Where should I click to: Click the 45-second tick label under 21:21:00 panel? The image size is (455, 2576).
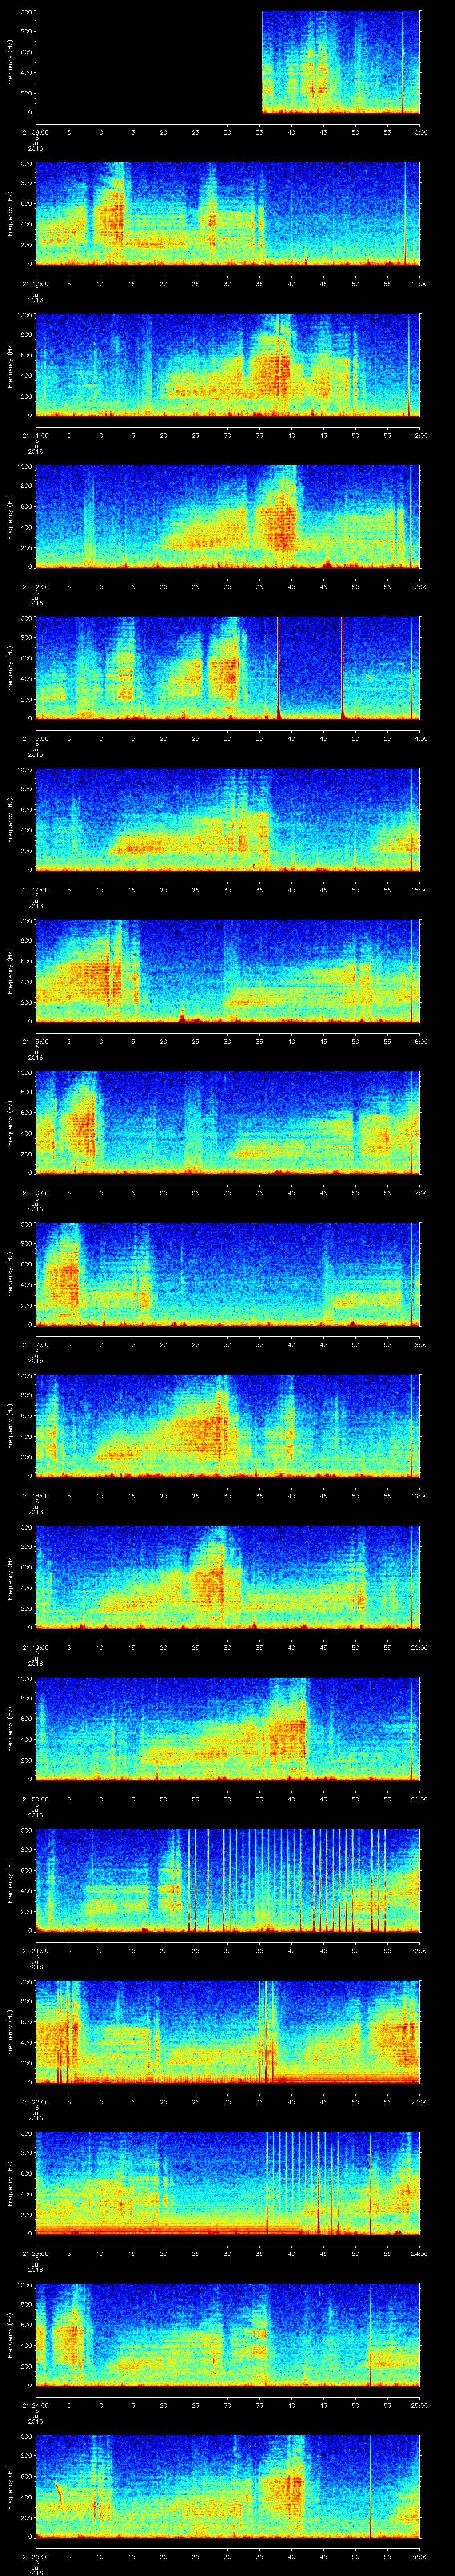click(x=323, y=1950)
